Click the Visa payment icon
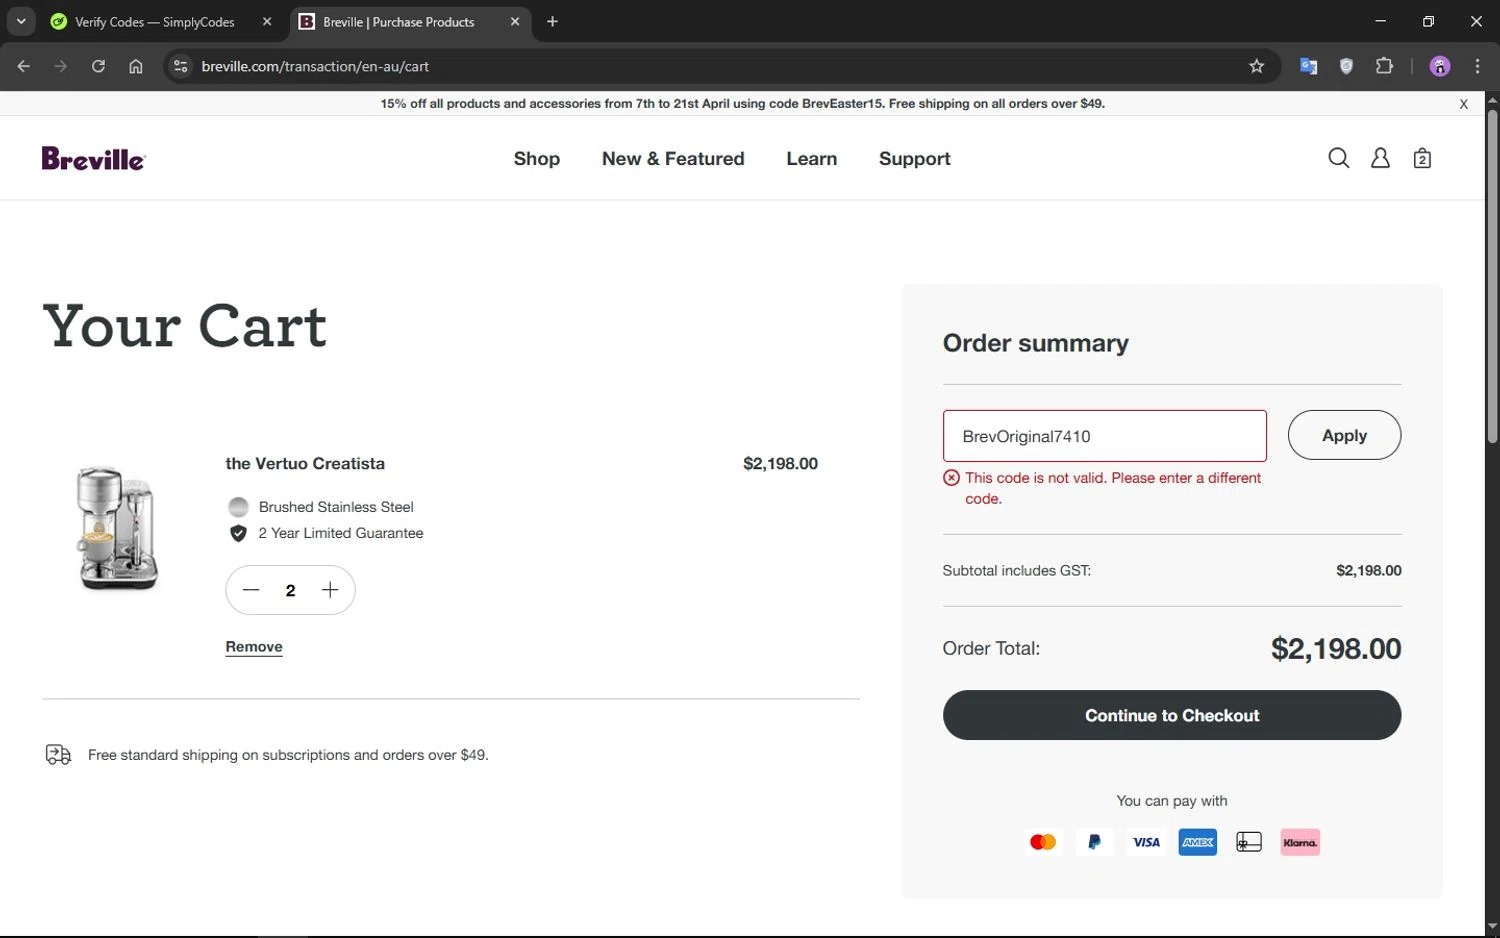The image size is (1500, 938). (1146, 842)
